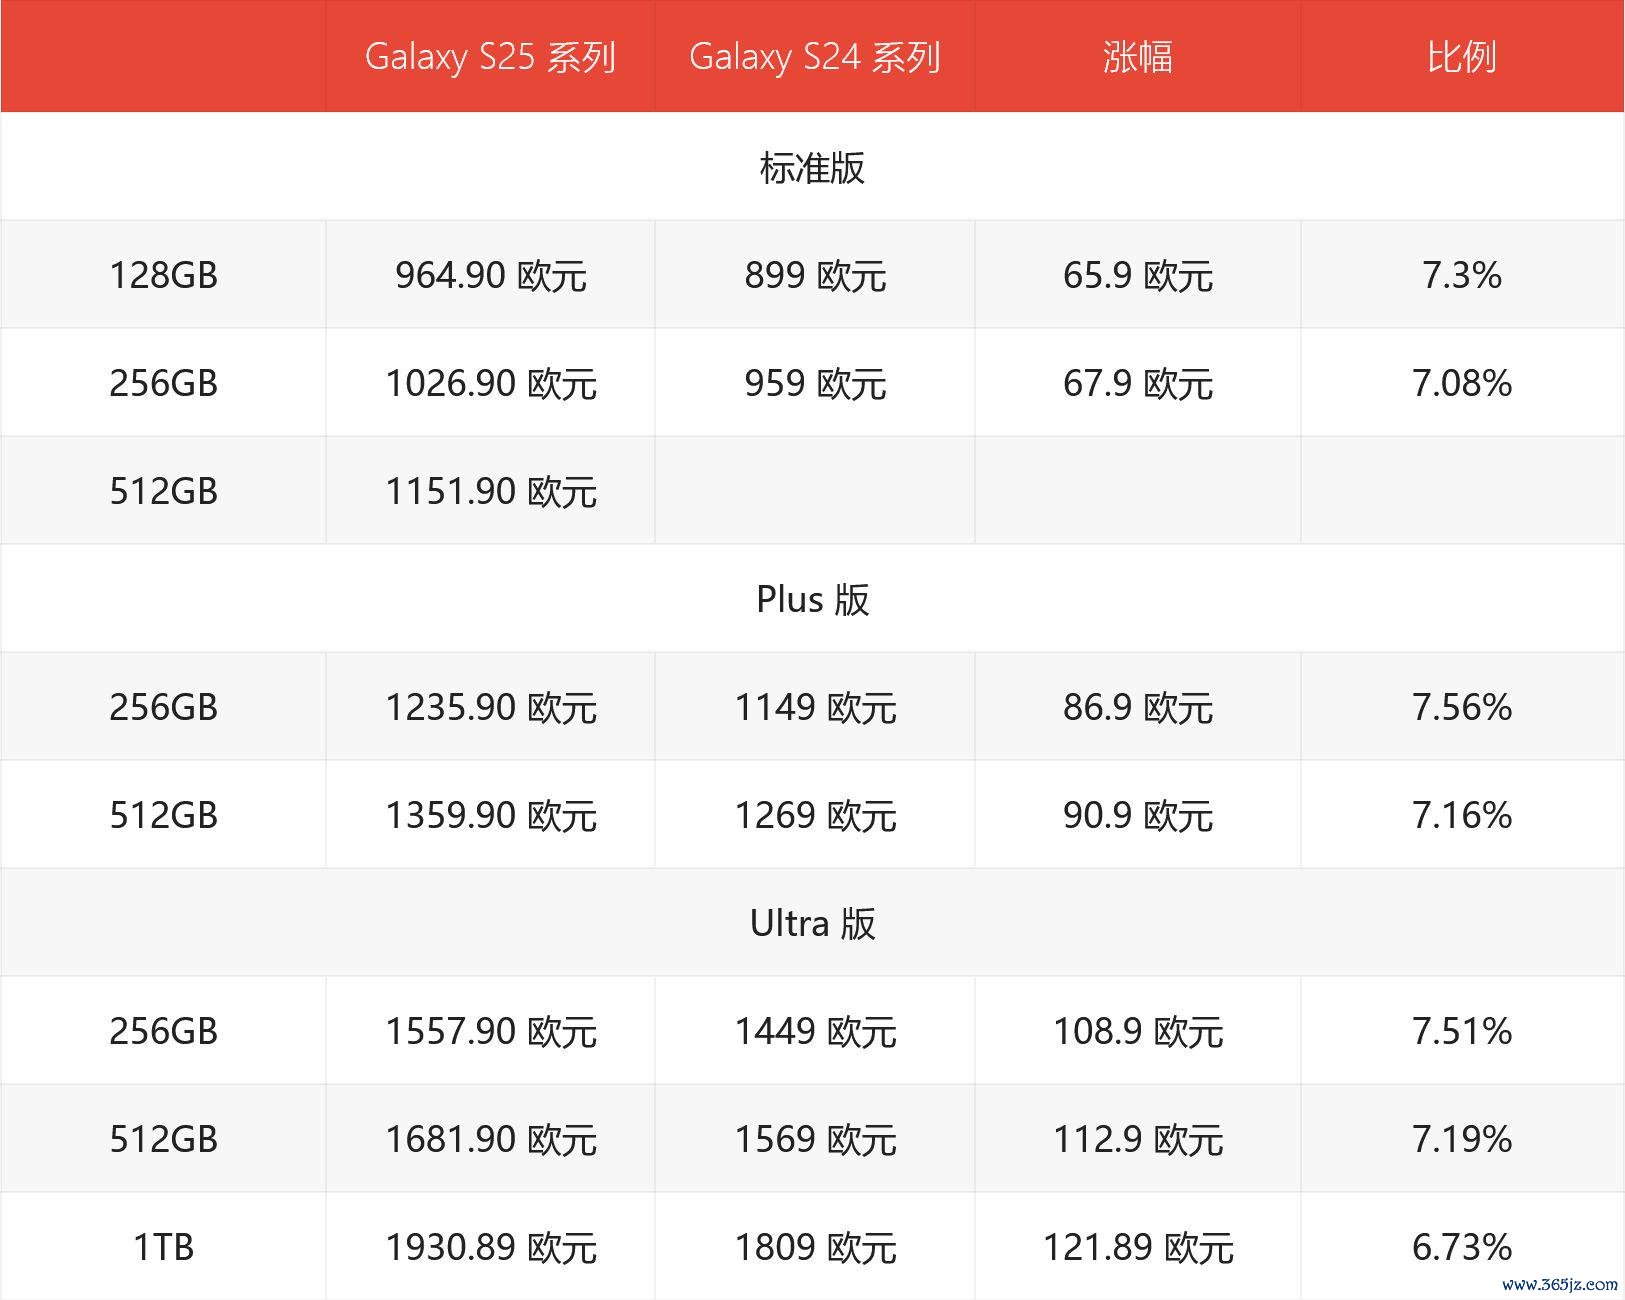The image size is (1625, 1300).
Task: Click the 1151.90 欧元 price cell
Action: 490,492
